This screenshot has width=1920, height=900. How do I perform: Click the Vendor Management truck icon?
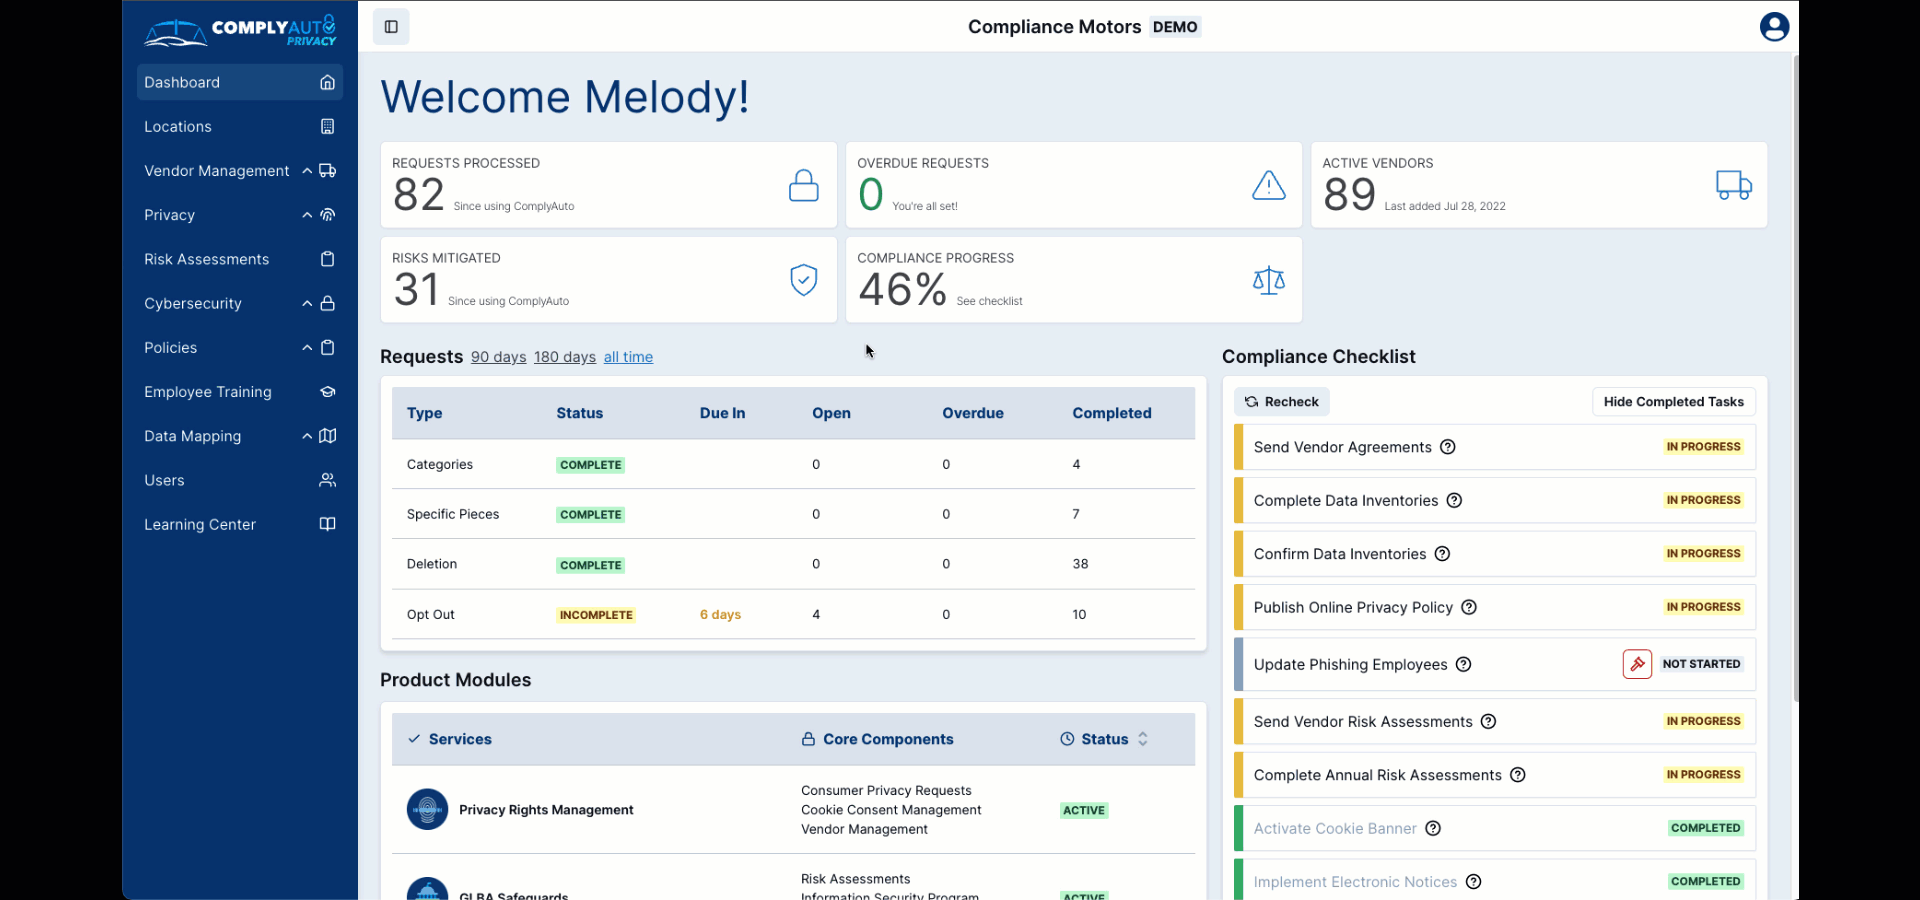coord(327,171)
